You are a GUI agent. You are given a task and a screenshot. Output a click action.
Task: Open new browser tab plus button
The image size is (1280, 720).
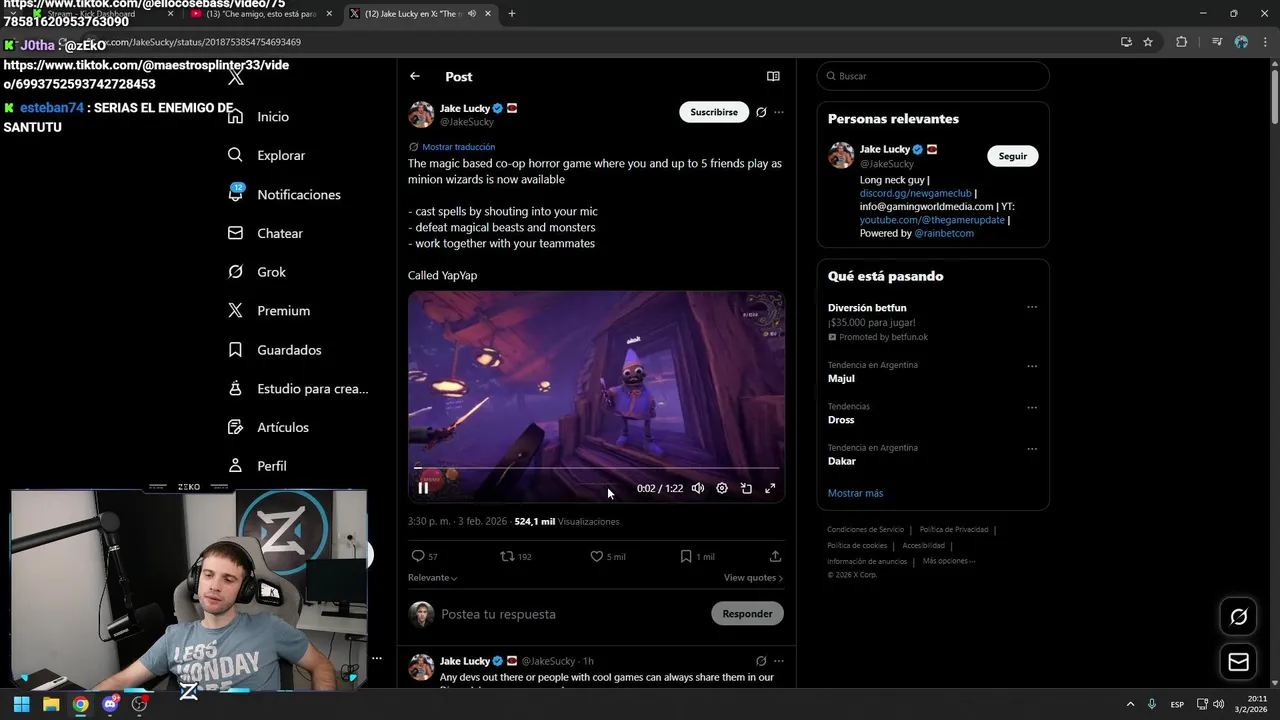coord(511,13)
